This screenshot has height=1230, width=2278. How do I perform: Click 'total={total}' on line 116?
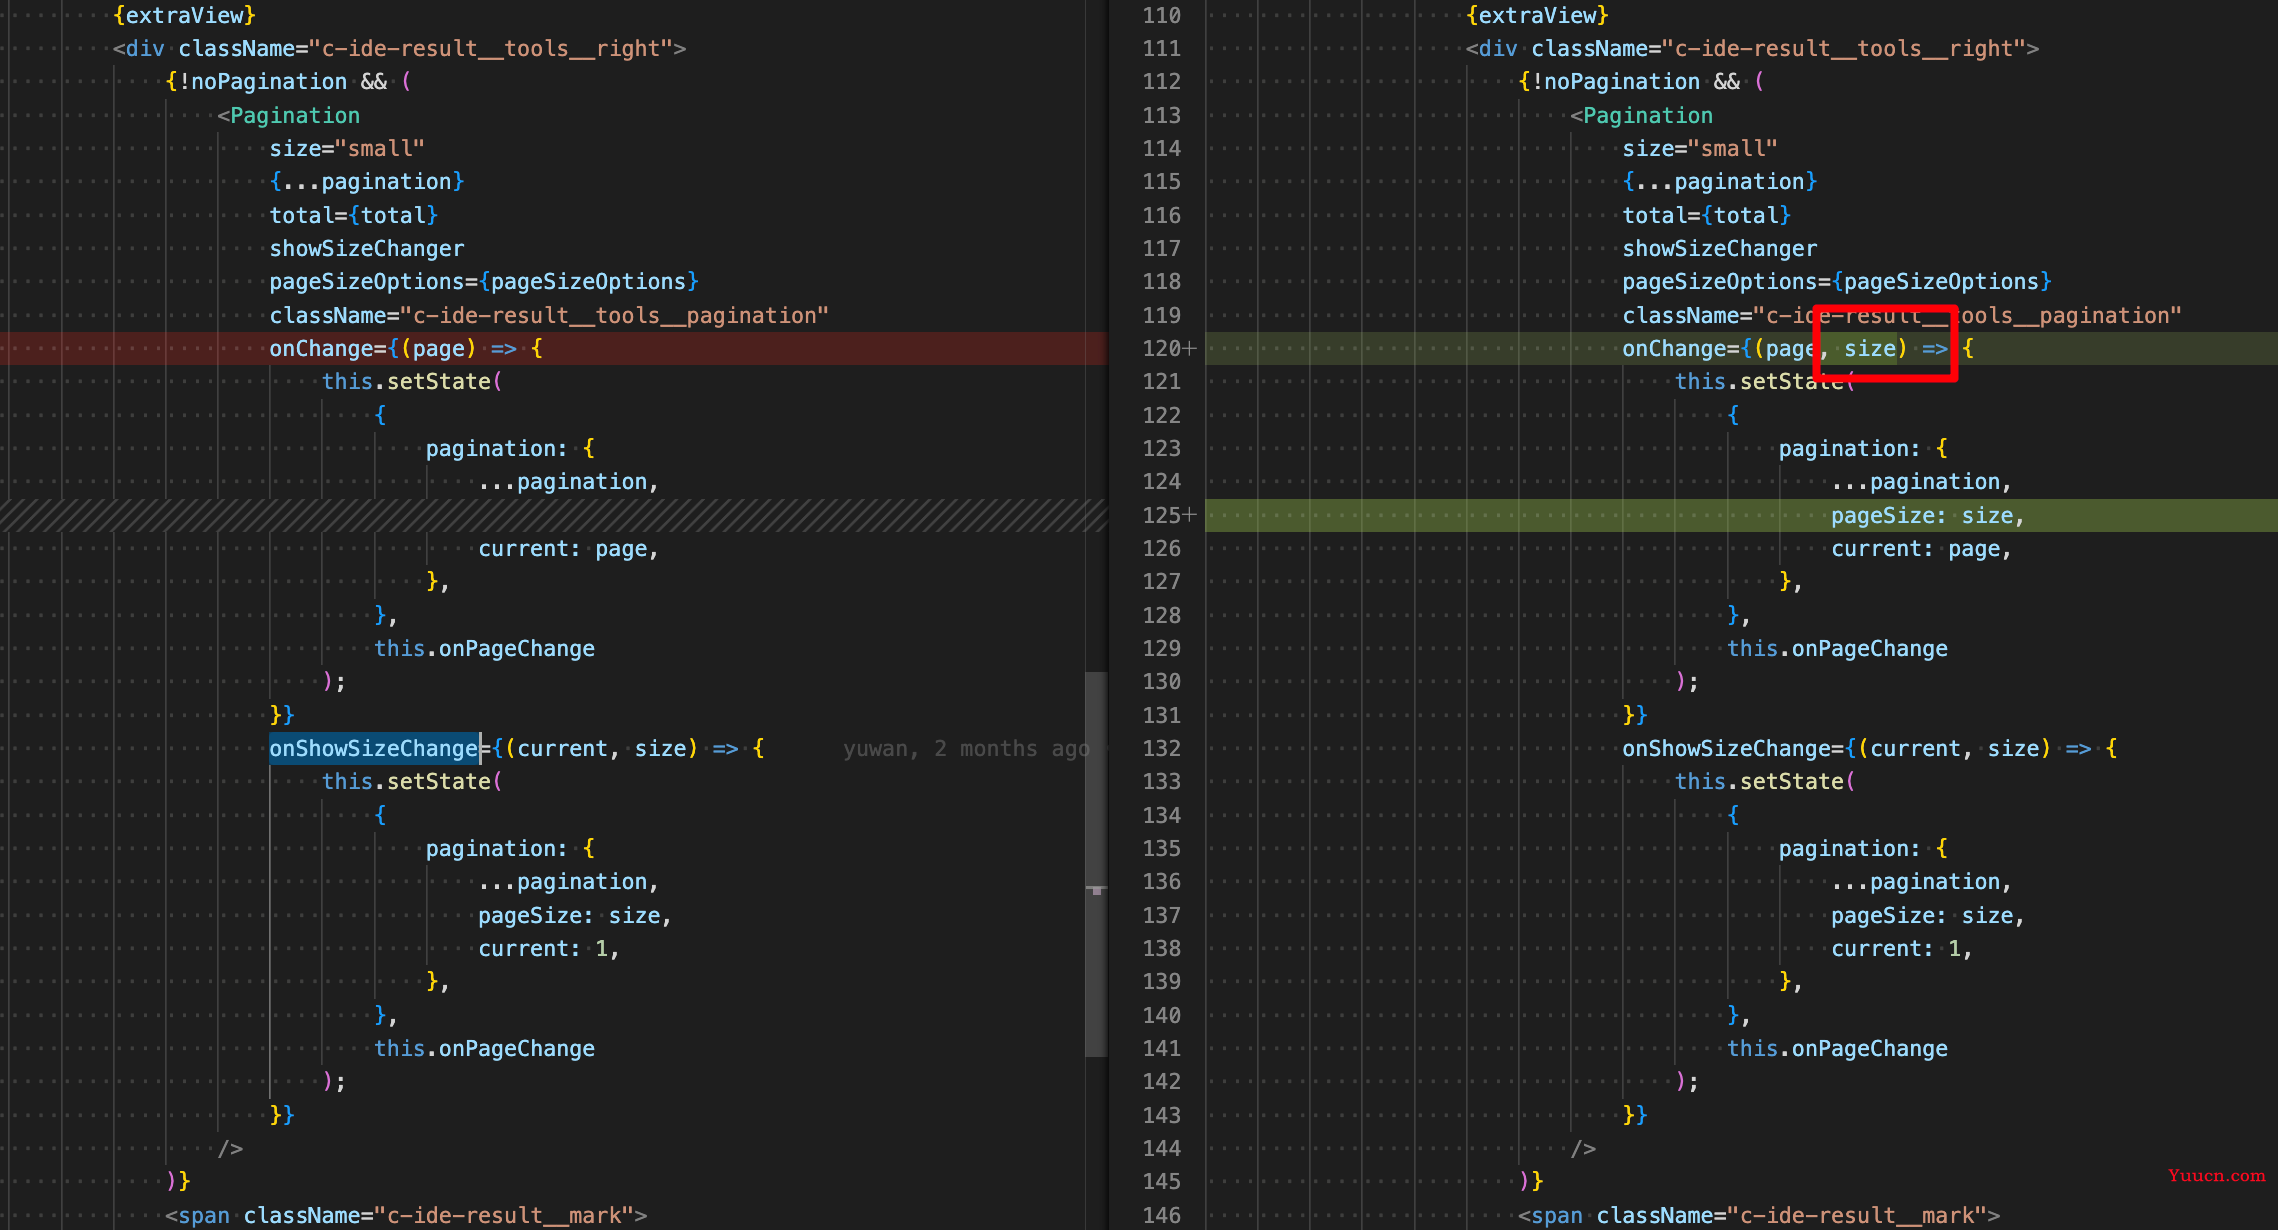tap(1707, 215)
